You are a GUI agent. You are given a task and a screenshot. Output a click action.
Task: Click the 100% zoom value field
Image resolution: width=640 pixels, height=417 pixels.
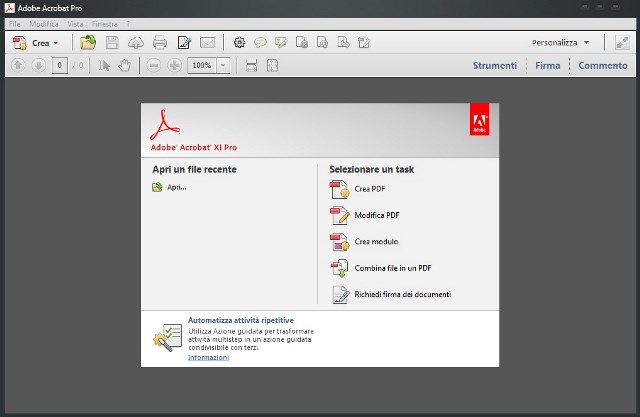[x=202, y=65]
